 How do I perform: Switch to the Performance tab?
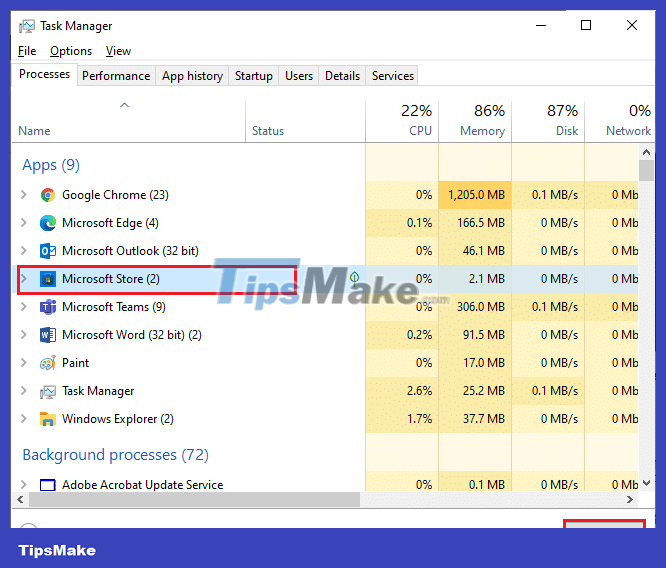116,76
